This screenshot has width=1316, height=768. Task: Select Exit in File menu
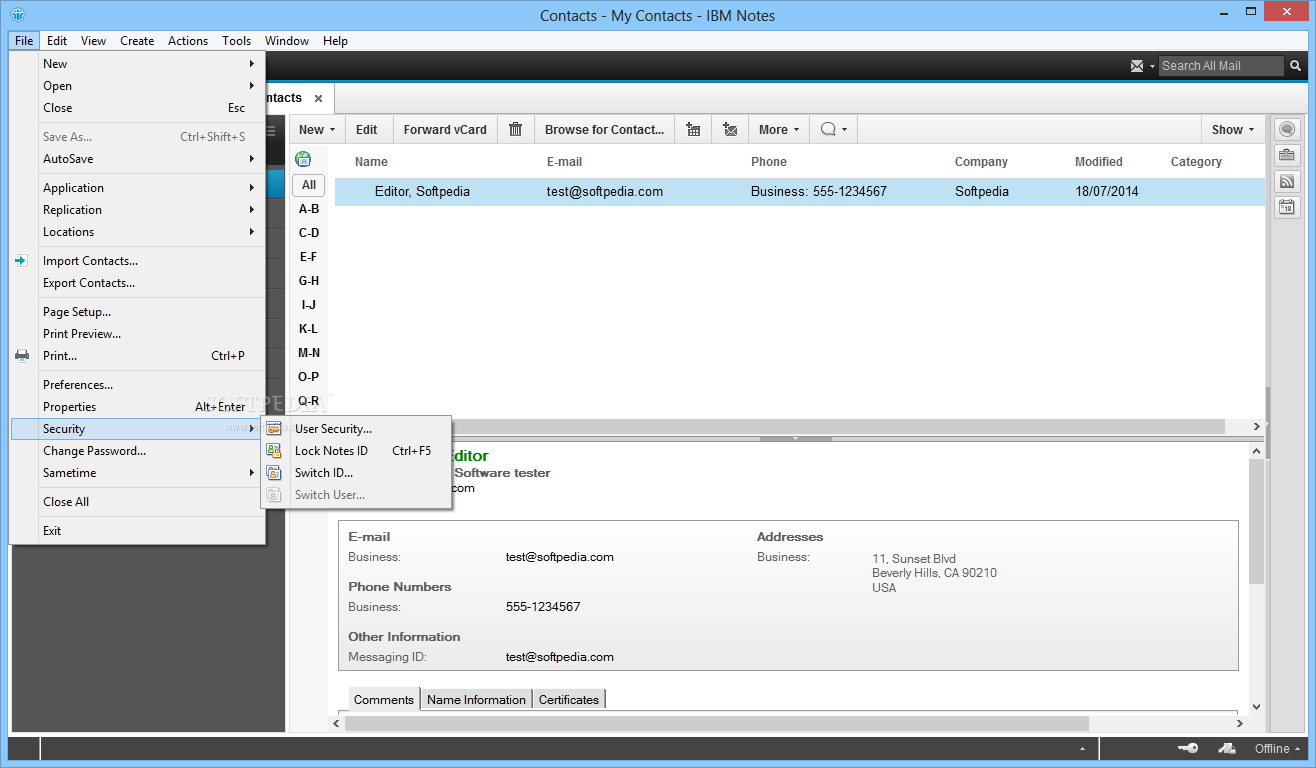[x=137, y=531]
